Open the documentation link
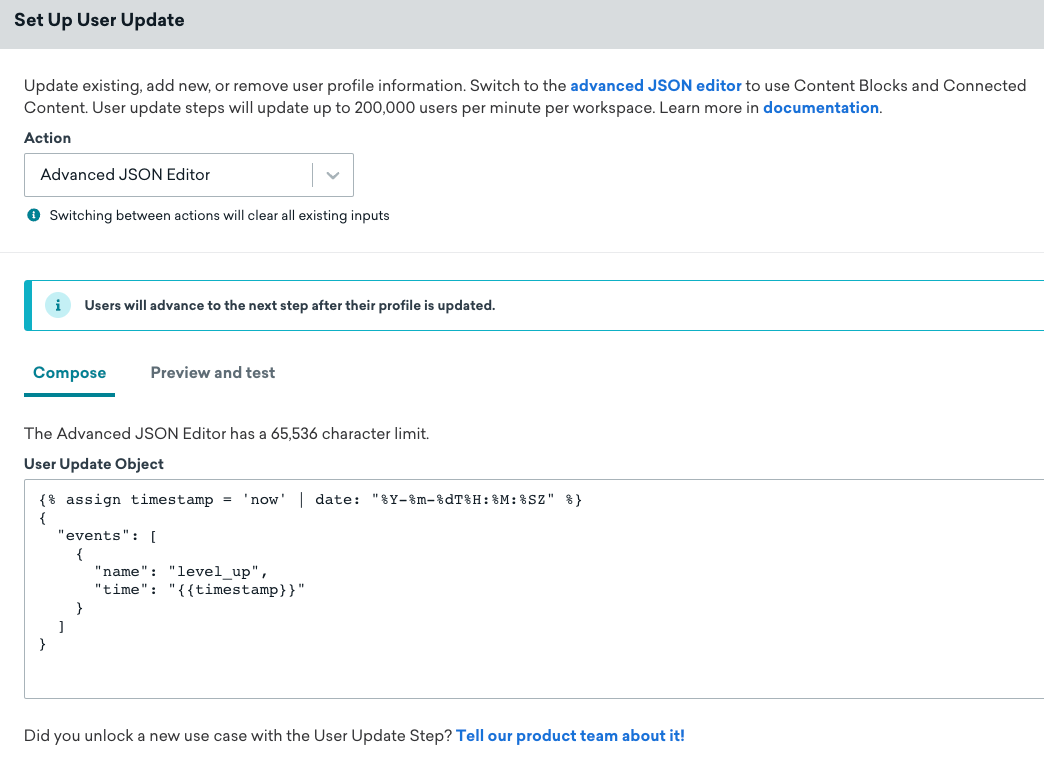Viewport: 1044px width, 763px height. (x=820, y=107)
